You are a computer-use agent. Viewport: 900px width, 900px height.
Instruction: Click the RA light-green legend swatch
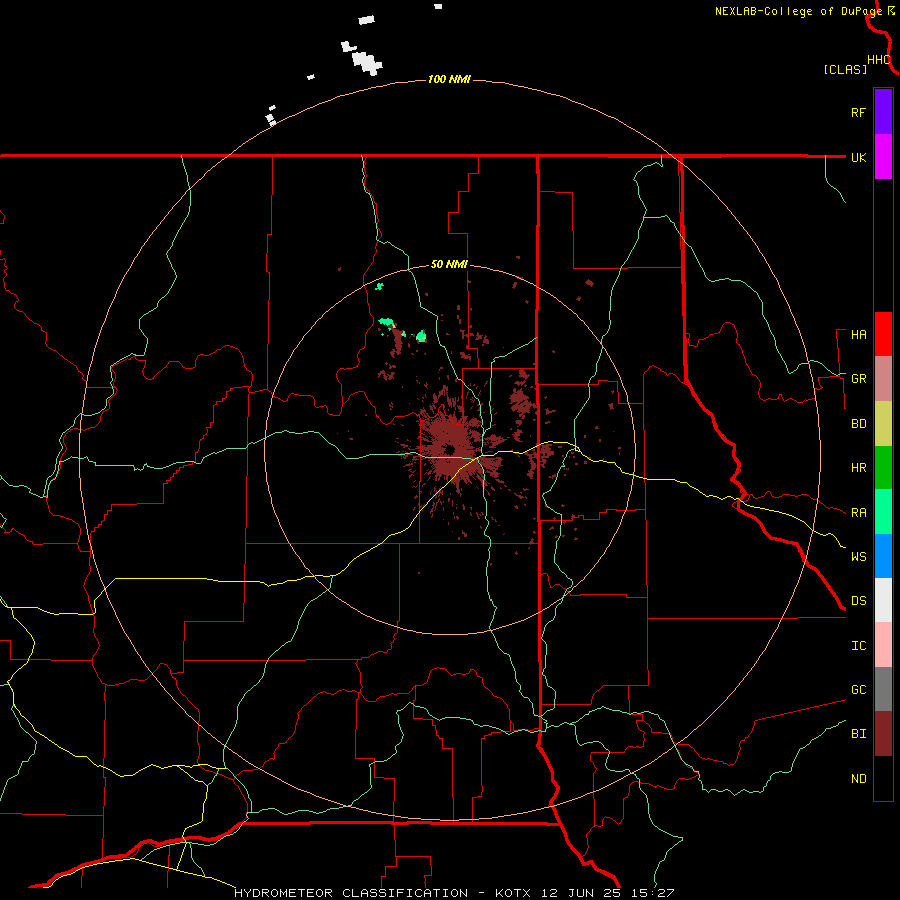pyautogui.click(x=883, y=512)
